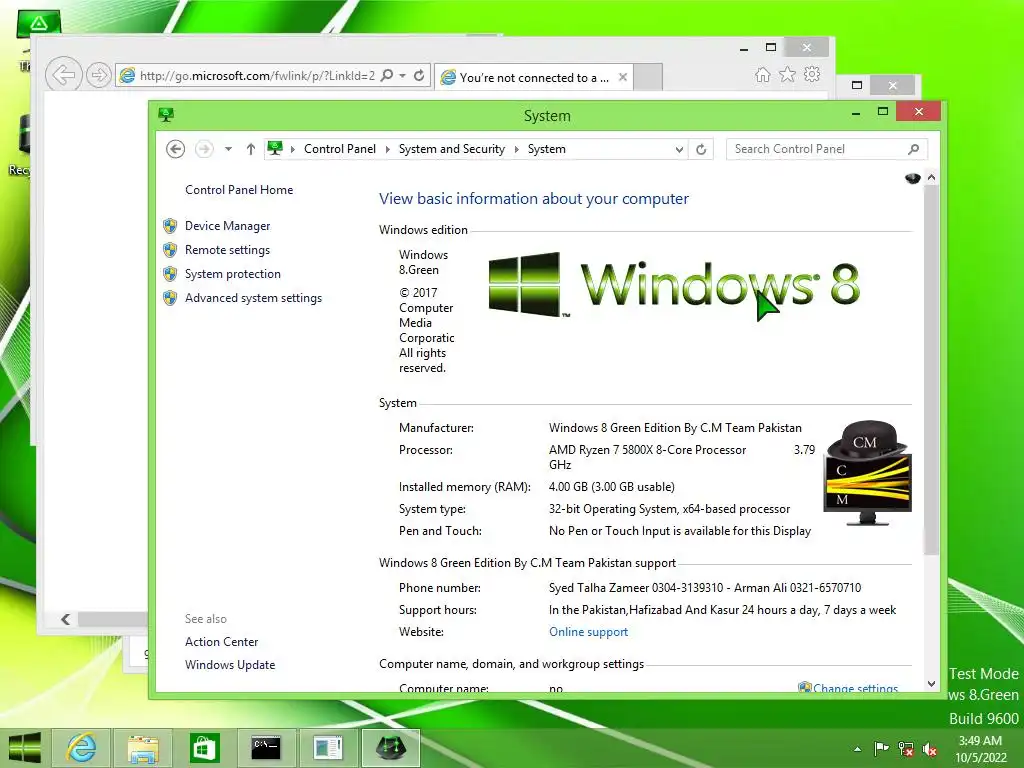The width and height of the screenshot is (1024, 768).
Task: Open Action Center link
Action: pyautogui.click(x=221, y=641)
